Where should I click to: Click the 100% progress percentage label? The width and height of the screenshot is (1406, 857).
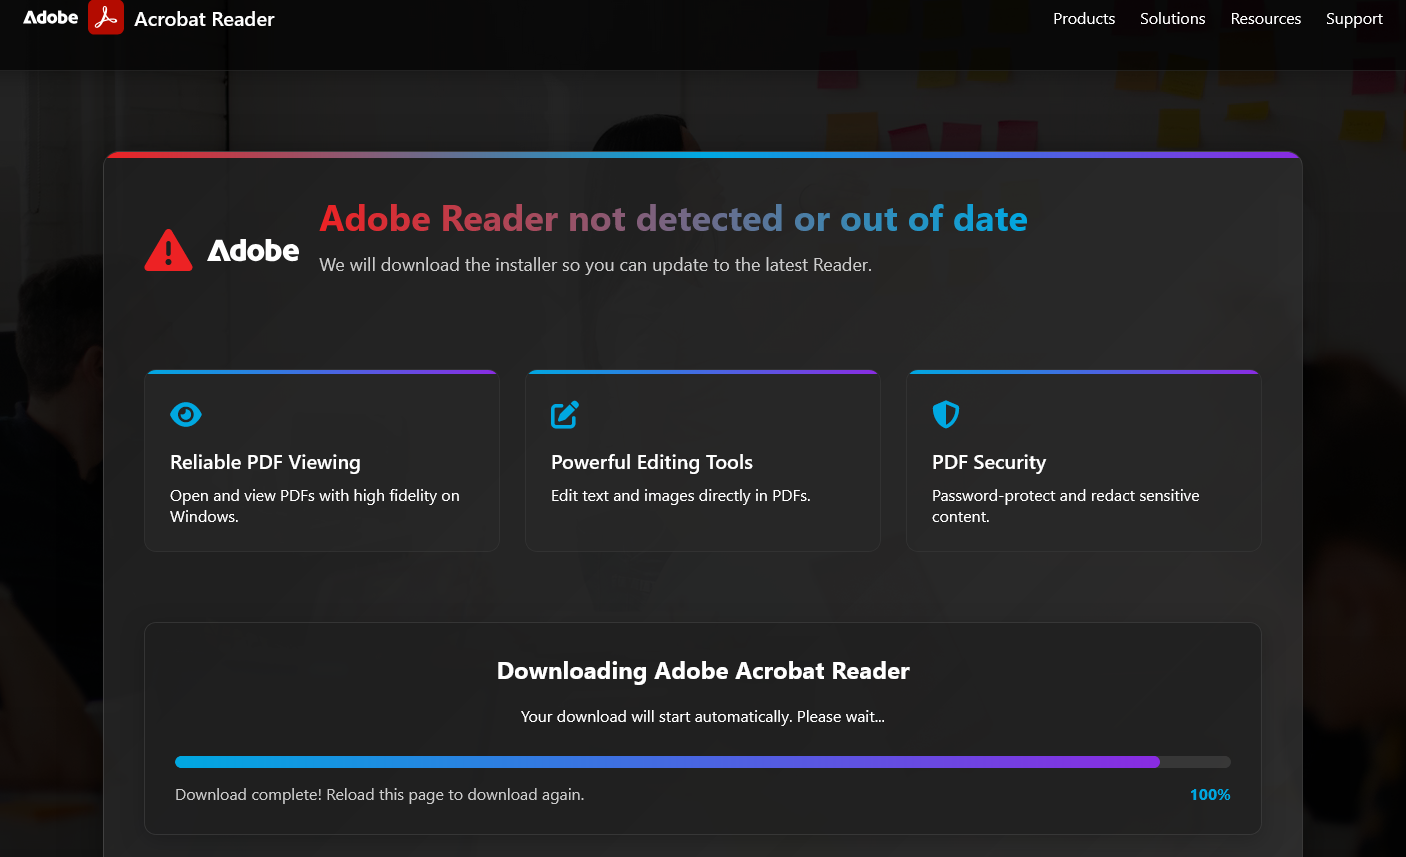pos(1210,794)
